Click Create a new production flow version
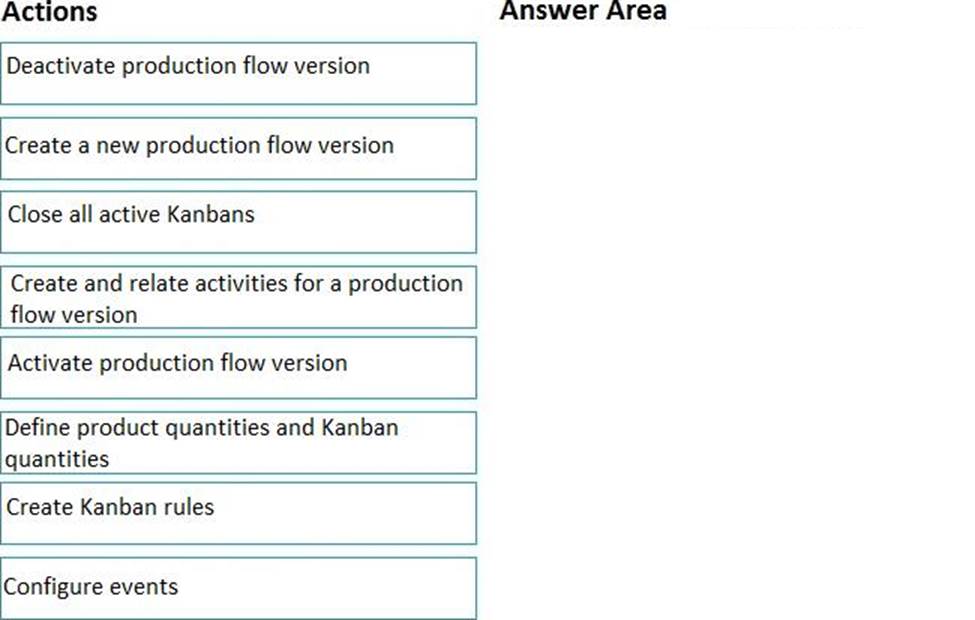Image resolution: width=975 pixels, height=620 pixels. click(239, 149)
